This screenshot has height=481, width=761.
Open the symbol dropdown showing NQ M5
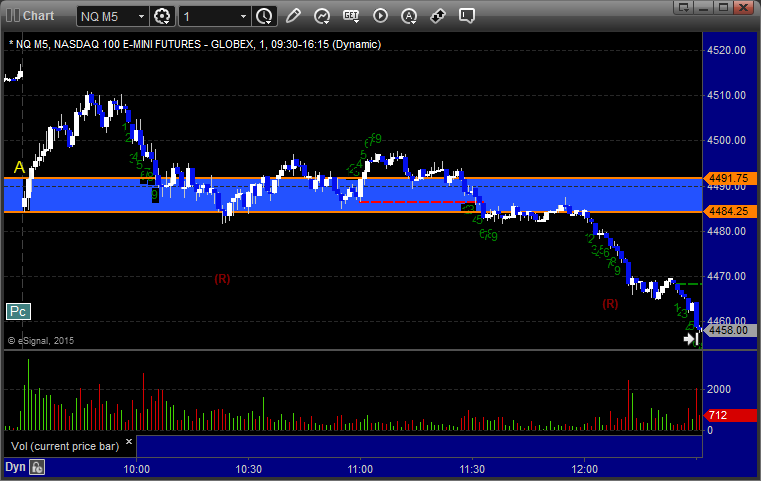[x=112, y=17]
